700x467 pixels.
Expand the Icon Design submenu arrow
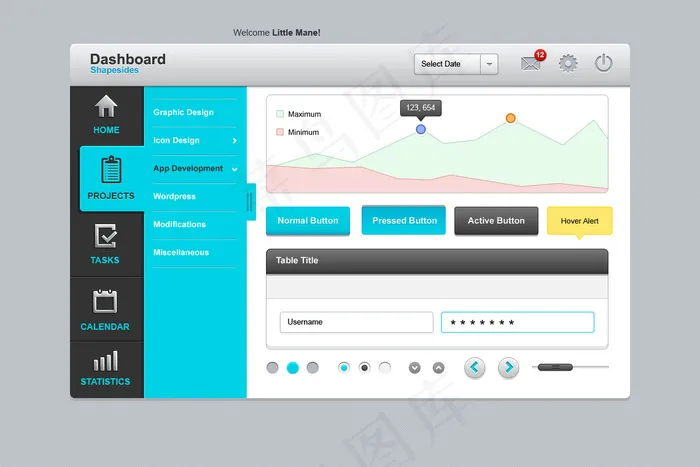[x=235, y=141]
